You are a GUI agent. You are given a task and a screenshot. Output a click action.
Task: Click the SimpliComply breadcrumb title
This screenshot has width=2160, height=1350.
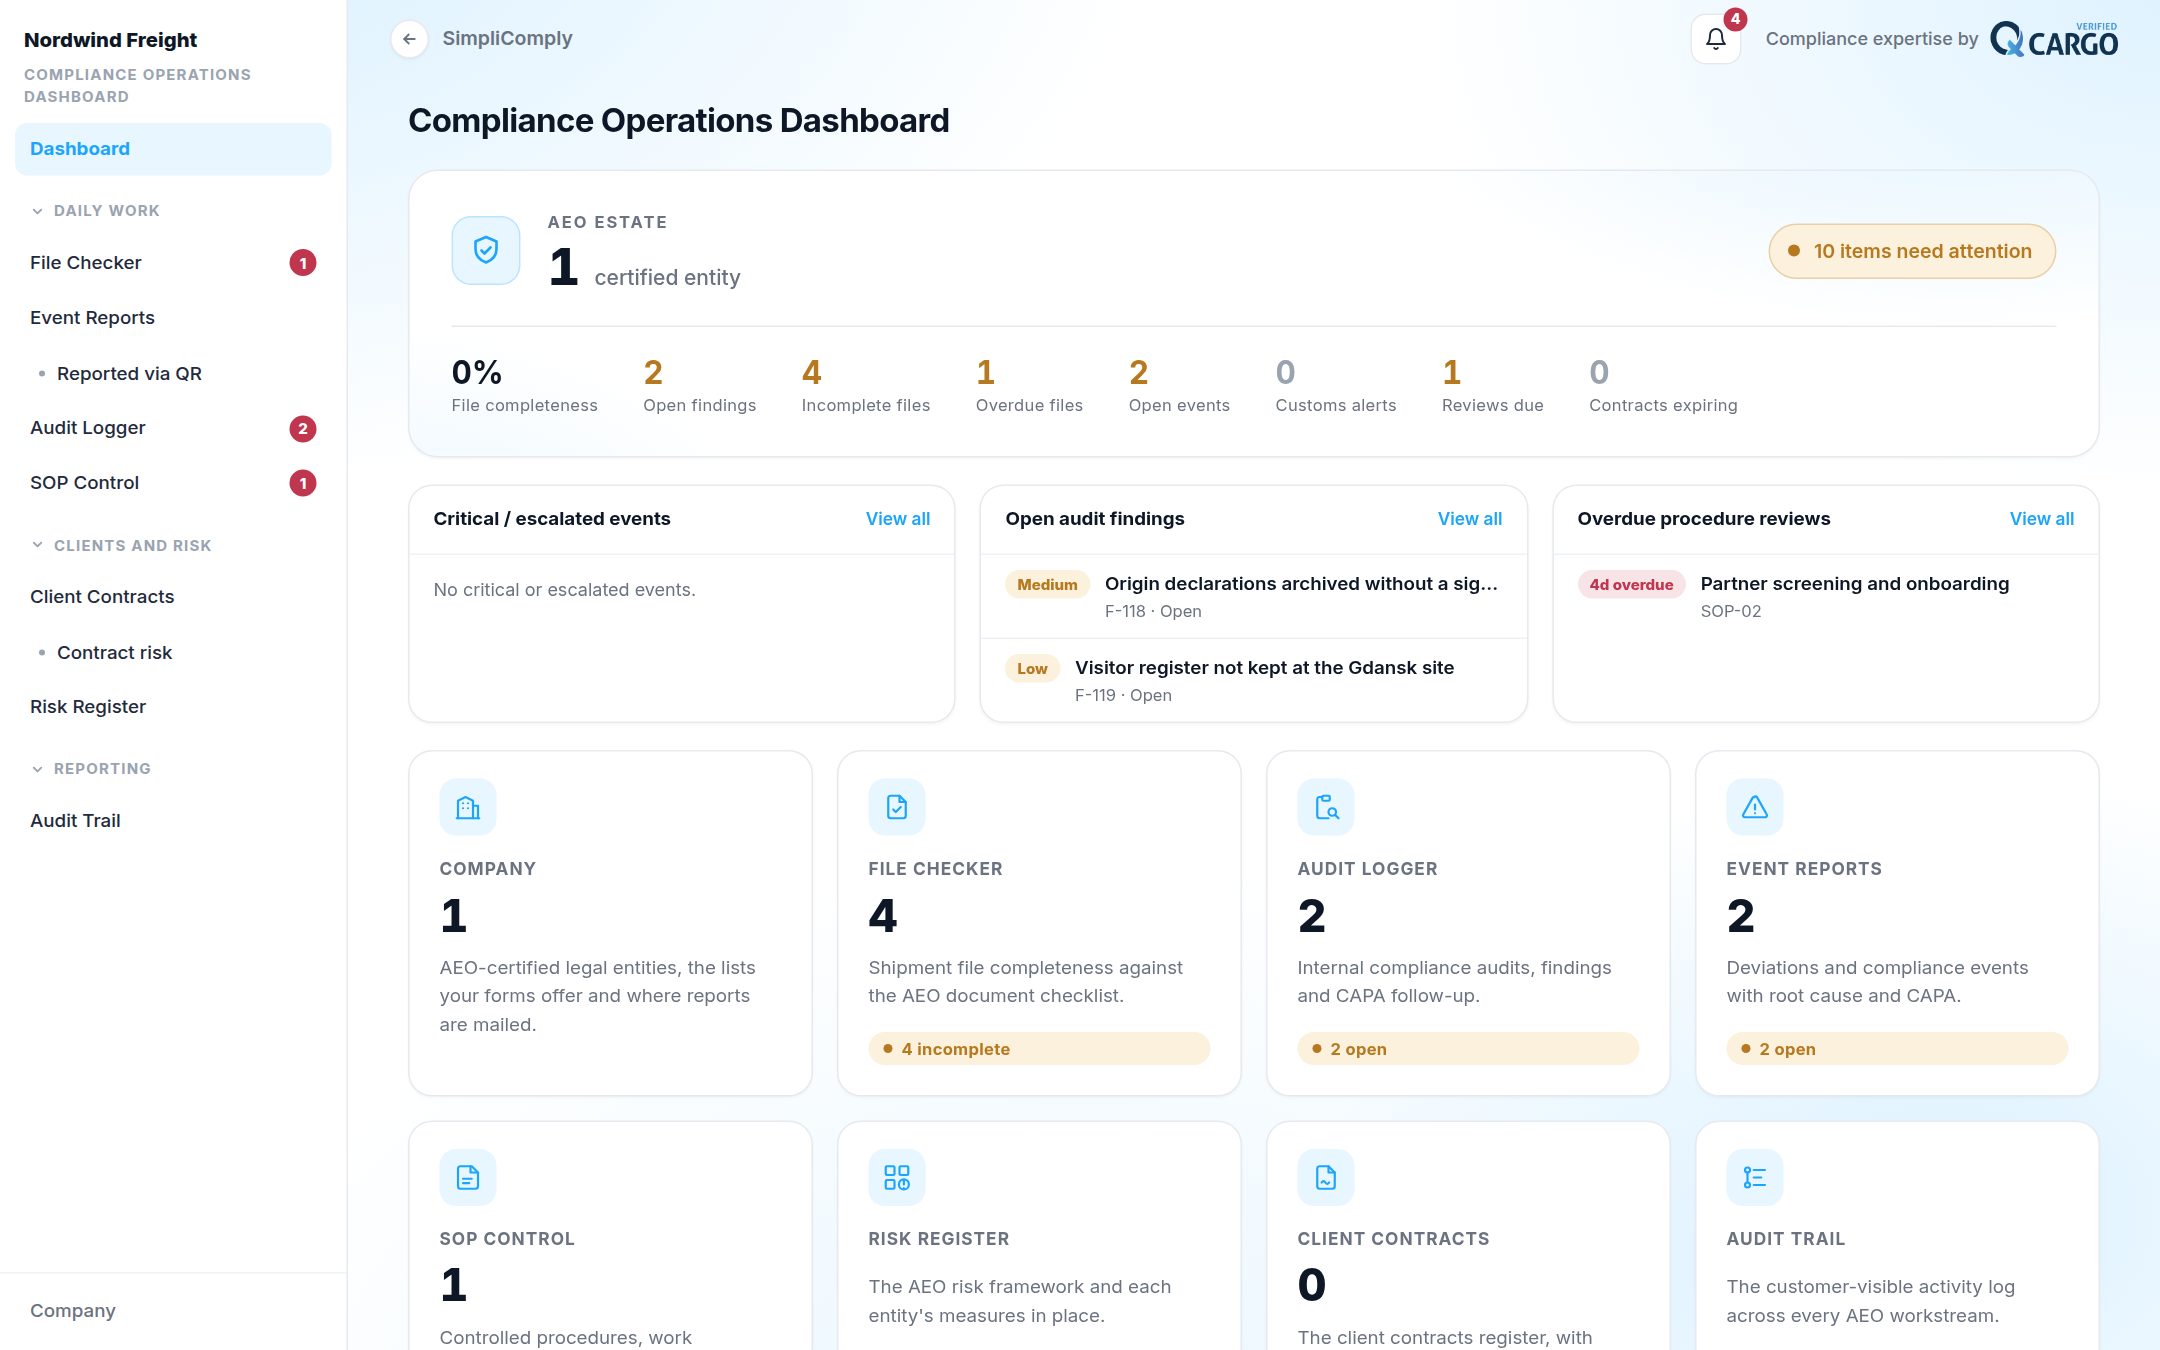508,39
